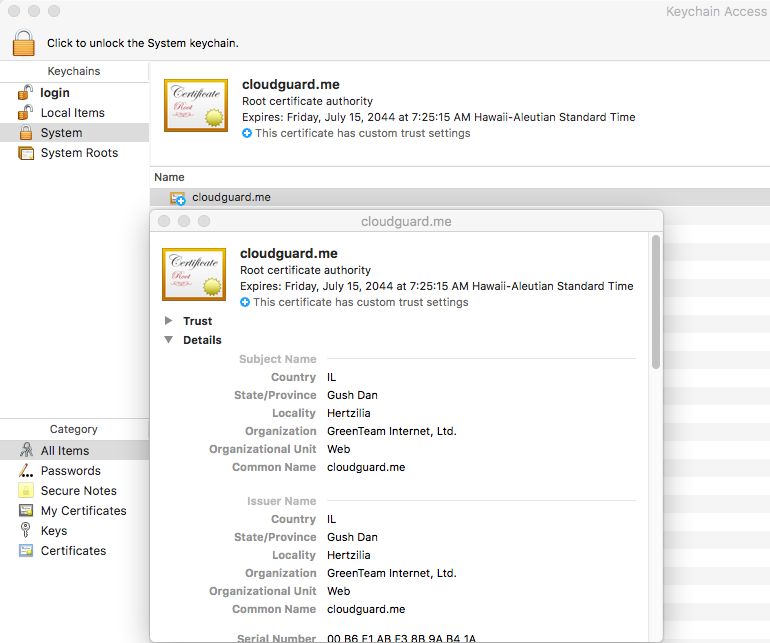Click the root certificate image in main window
Viewport: 770px width, 643px height.
(x=196, y=105)
